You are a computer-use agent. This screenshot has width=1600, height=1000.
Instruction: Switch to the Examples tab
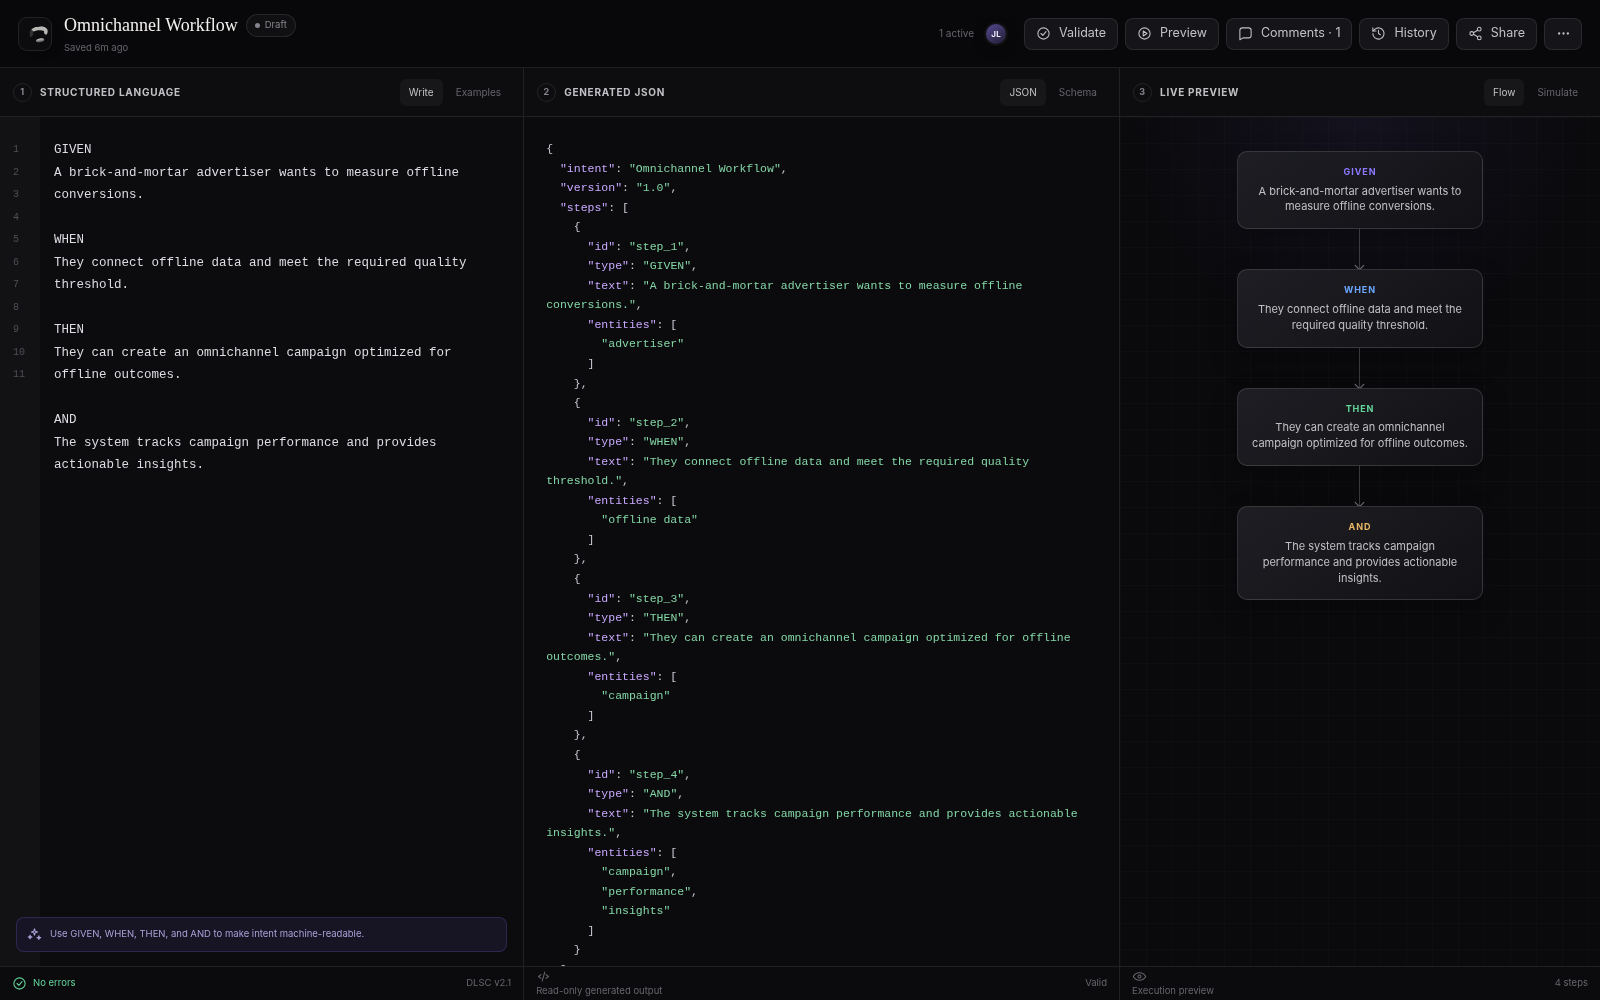[478, 92]
